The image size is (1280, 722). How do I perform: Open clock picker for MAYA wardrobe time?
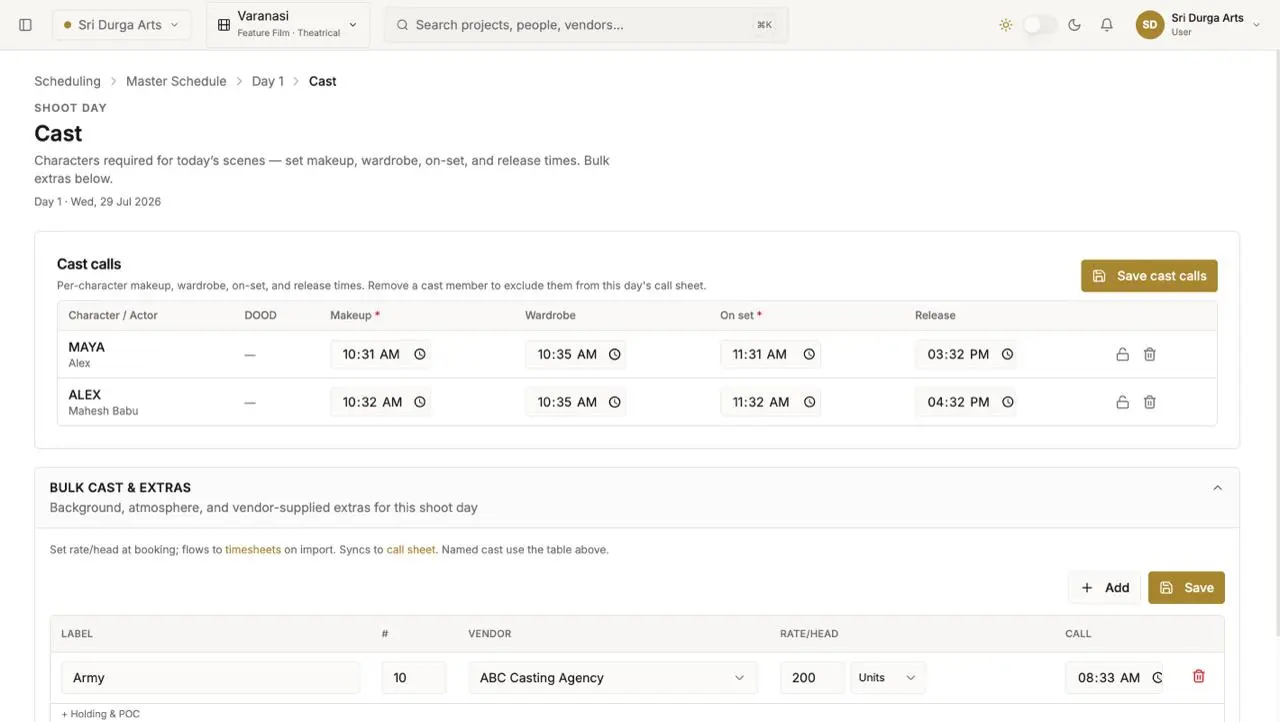click(x=615, y=354)
